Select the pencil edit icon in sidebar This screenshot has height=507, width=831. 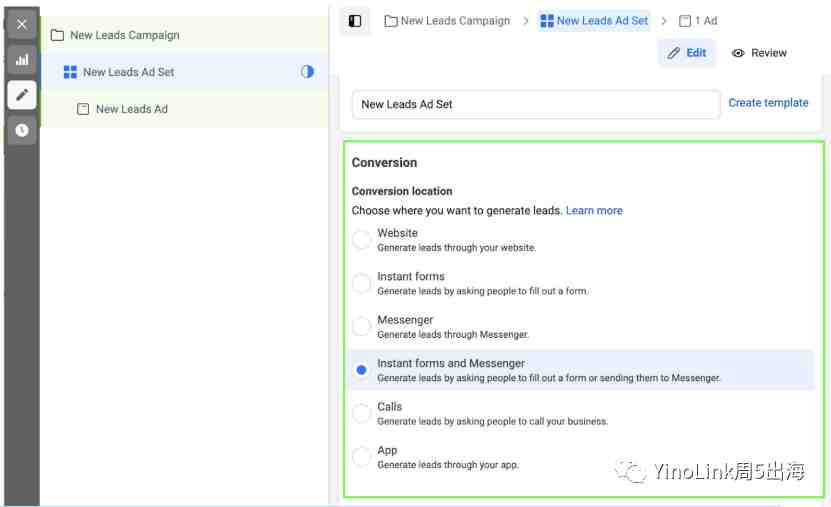tap(22, 95)
